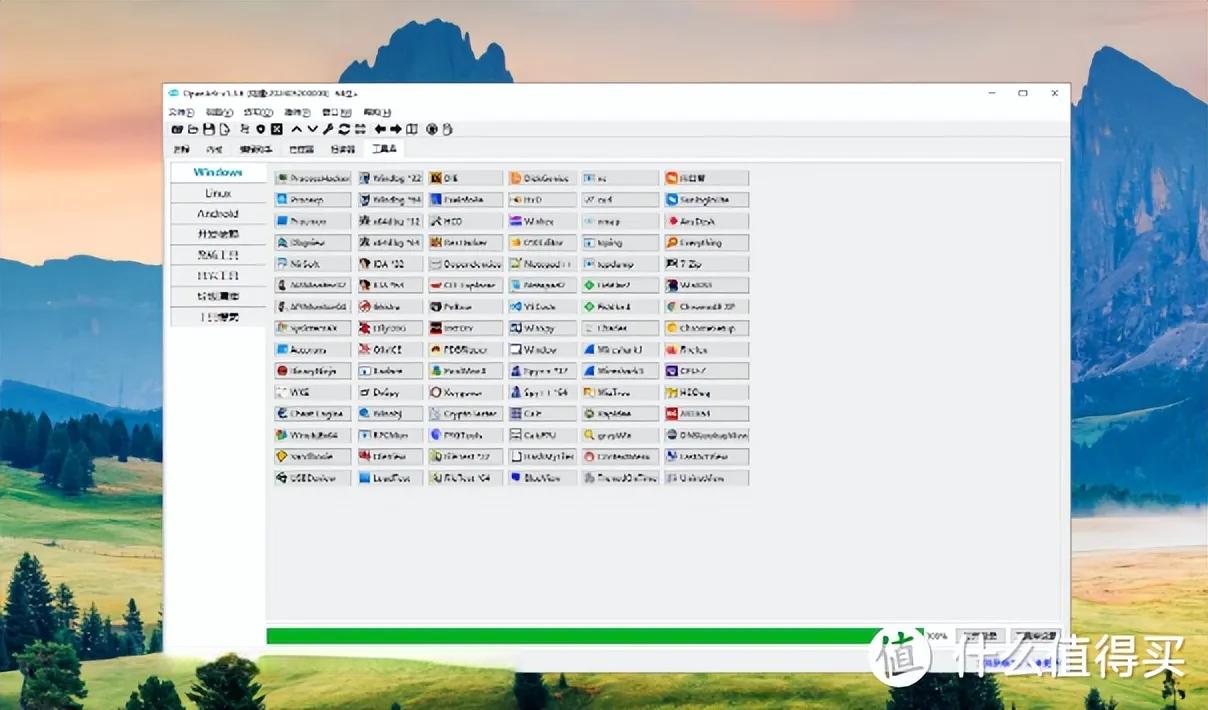Click the floppy-disk save toolbar icon
The width and height of the screenshot is (1208, 710).
tap(209, 129)
